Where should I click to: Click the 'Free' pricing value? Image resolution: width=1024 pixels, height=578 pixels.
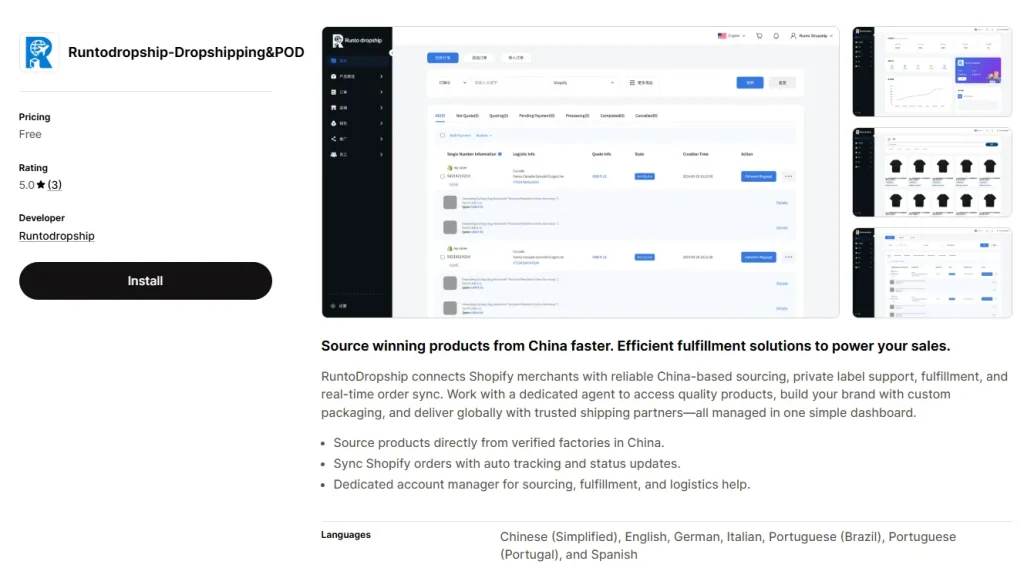tap(30, 134)
